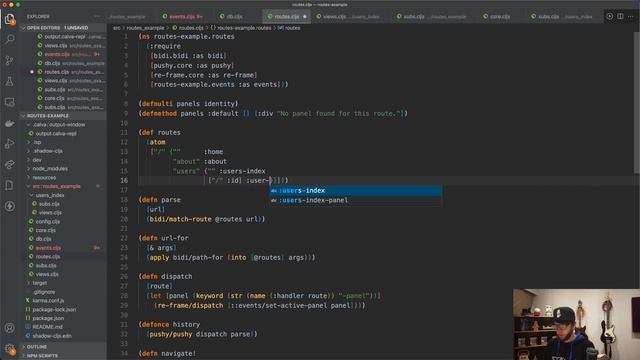
Task: Open the Accounts icon in activity bar
Action: tap(9, 328)
